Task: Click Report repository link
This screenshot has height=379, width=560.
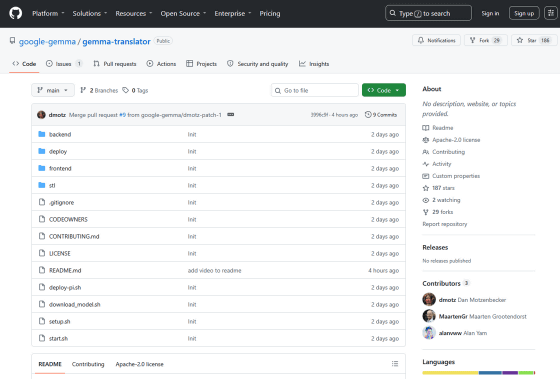Action: click(445, 224)
